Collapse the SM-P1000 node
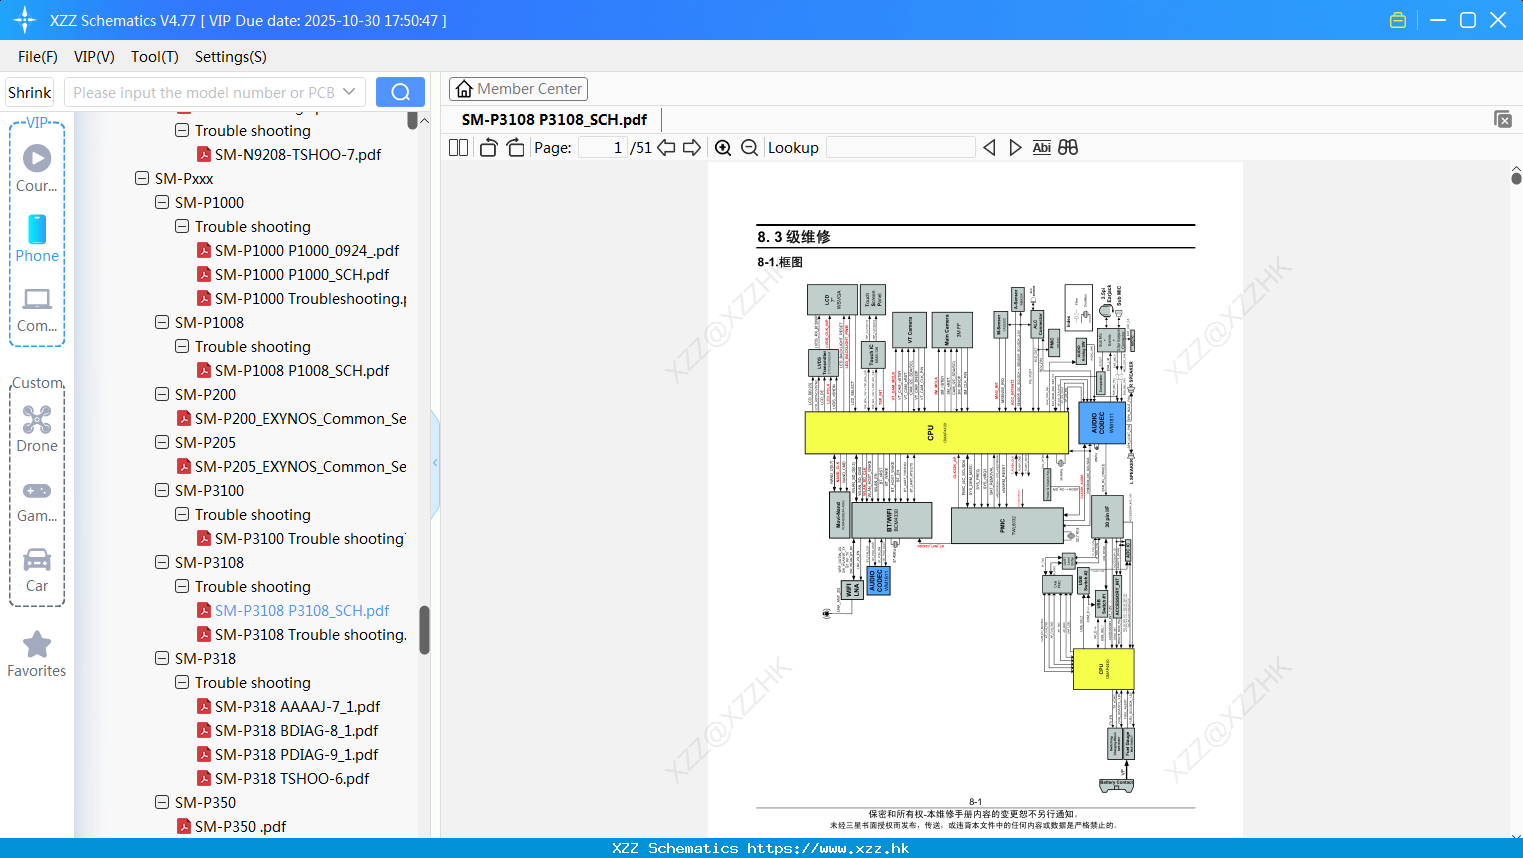Viewport: 1523px width, 858px height. click(x=162, y=202)
